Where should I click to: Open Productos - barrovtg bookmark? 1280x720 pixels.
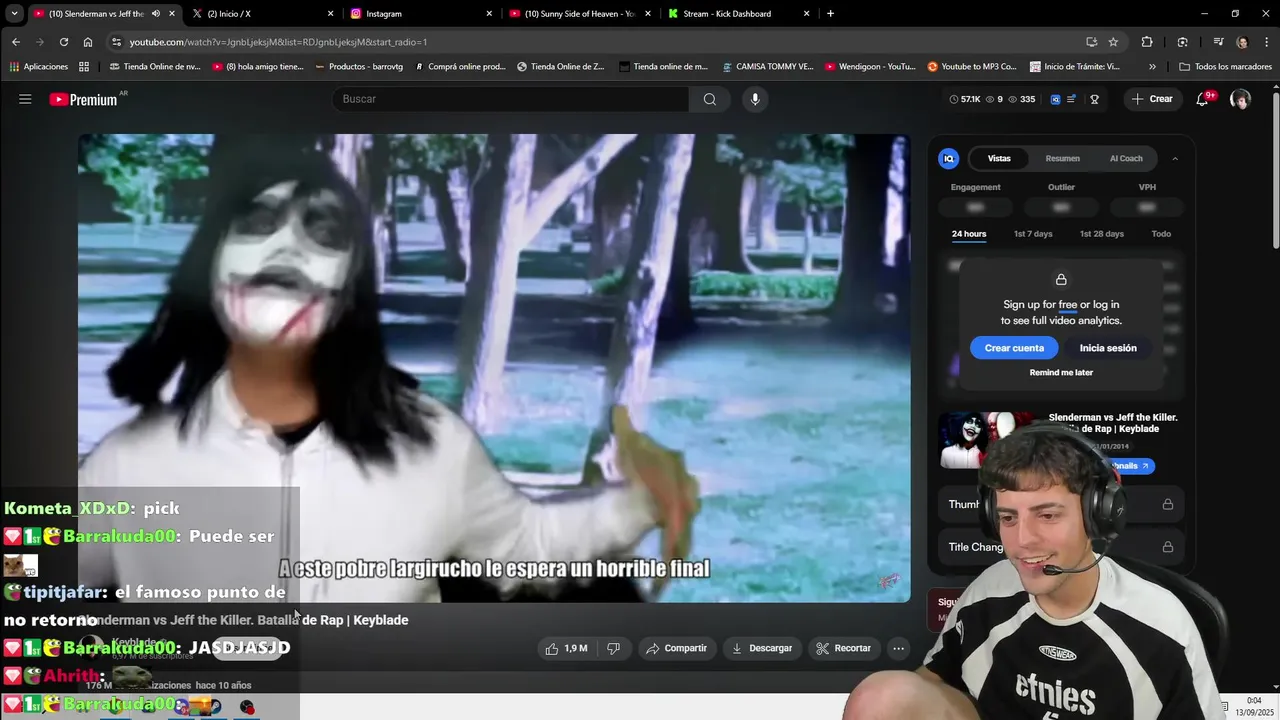[x=358, y=67]
